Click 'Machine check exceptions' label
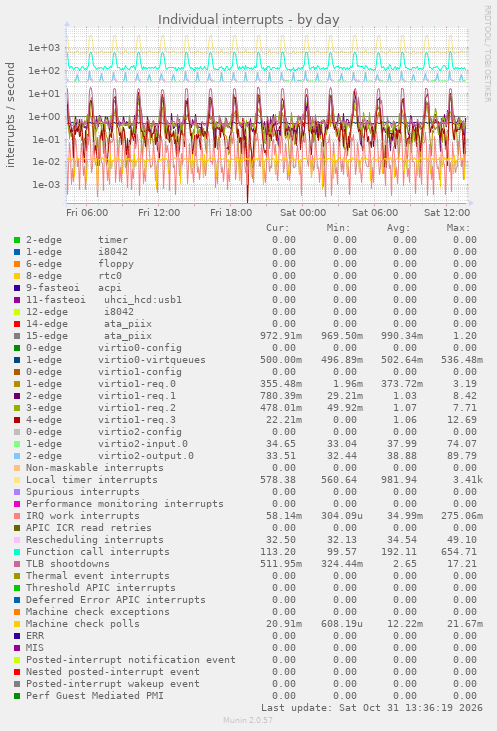 point(97,612)
